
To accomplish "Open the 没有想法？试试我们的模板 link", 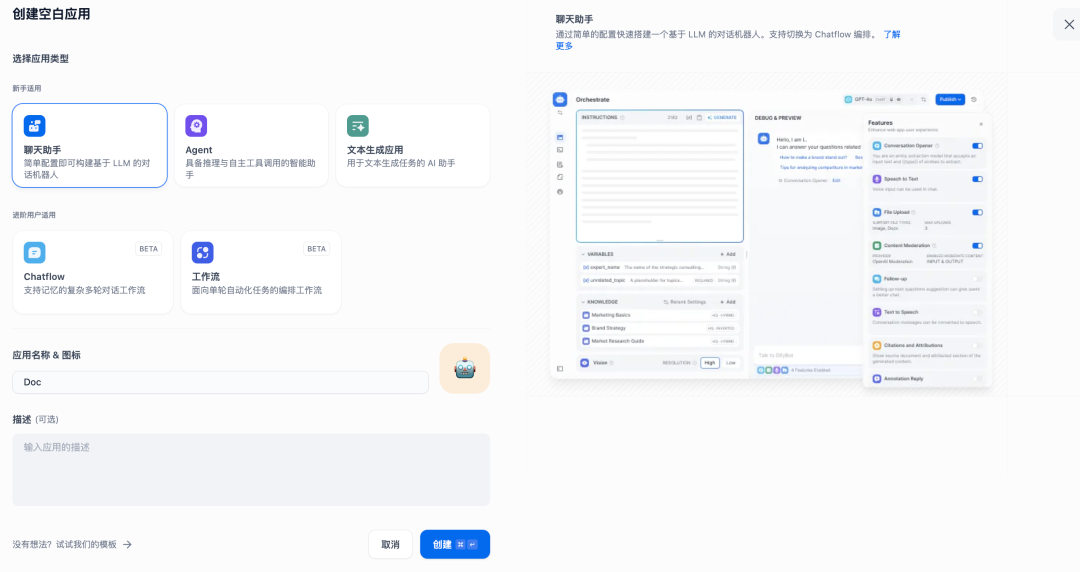I will 72,544.
